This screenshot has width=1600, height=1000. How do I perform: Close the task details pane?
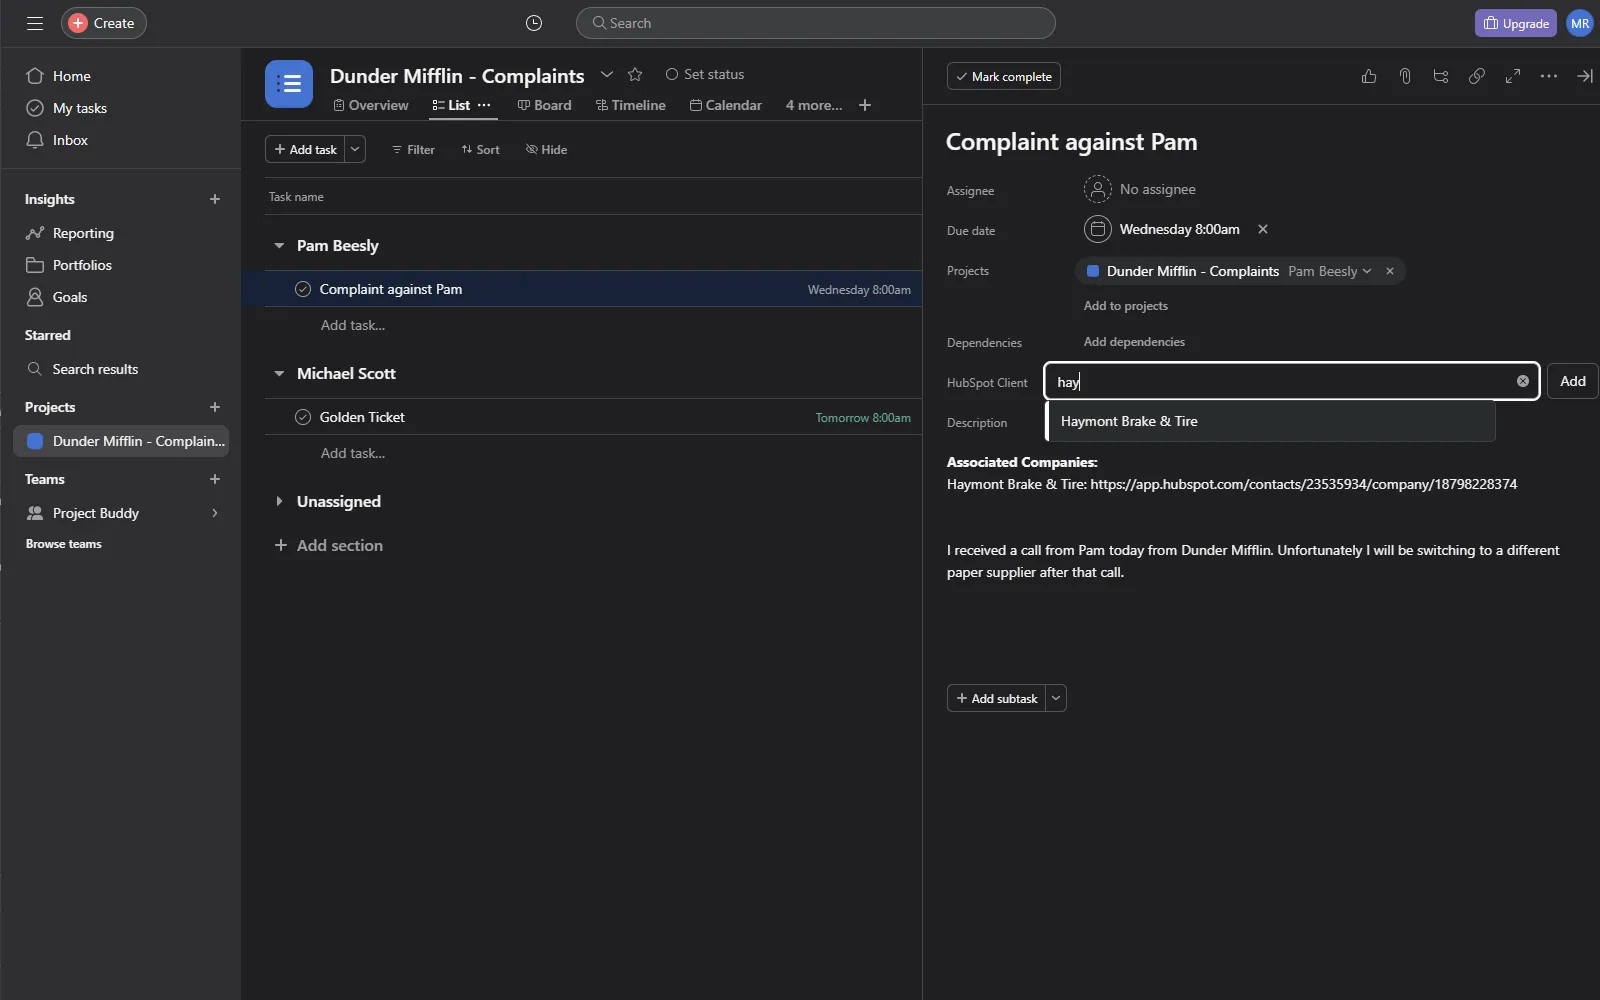click(x=1584, y=76)
